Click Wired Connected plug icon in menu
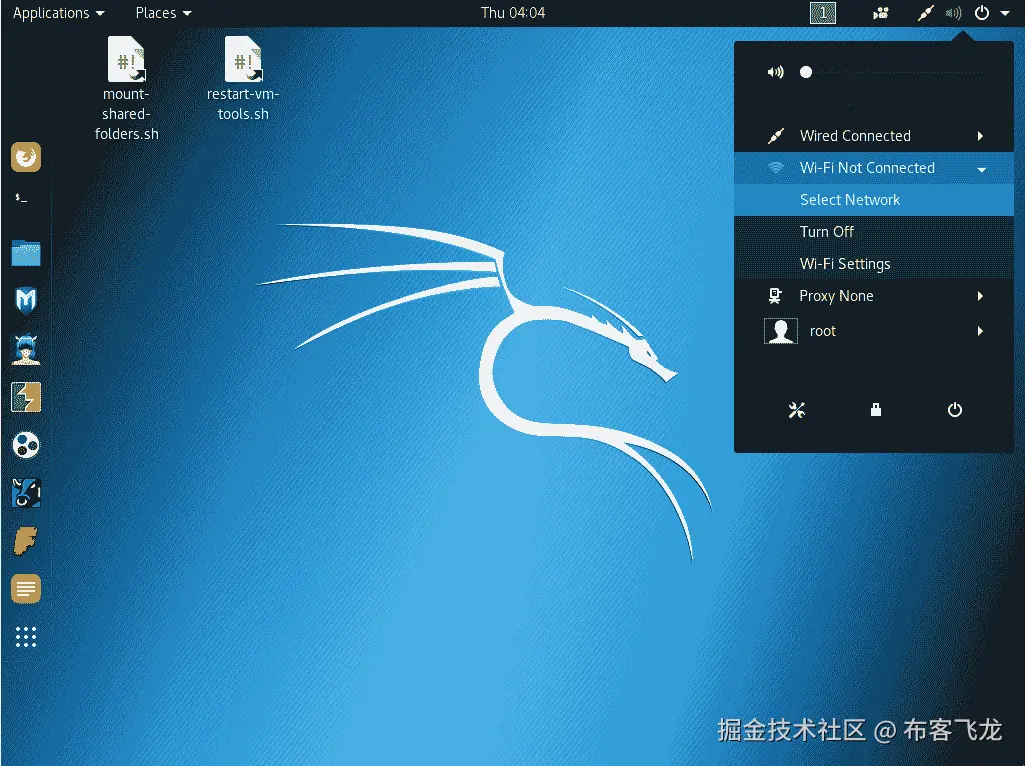The height and width of the screenshot is (766, 1025). coord(775,136)
